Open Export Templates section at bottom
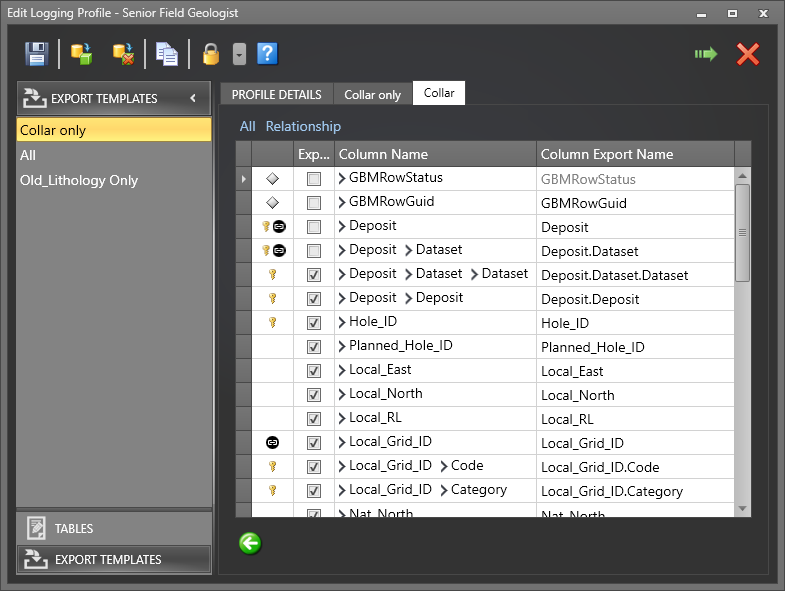 114,559
